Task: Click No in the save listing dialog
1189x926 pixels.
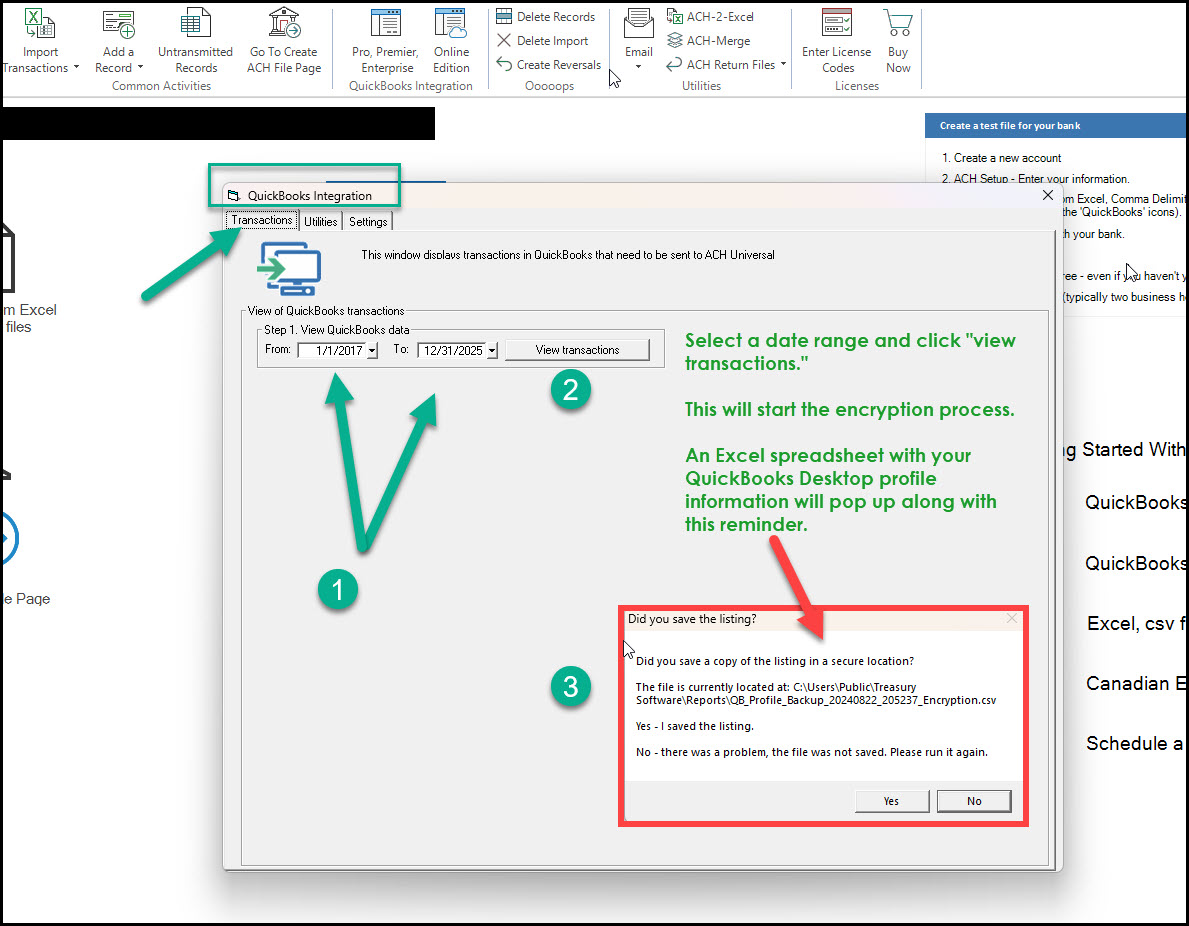Action: [974, 801]
